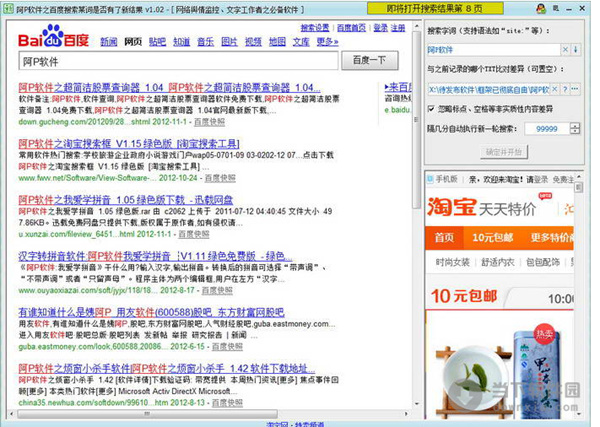
Task: Open 包包配饰 category in Taobao pane
Action: (543, 262)
